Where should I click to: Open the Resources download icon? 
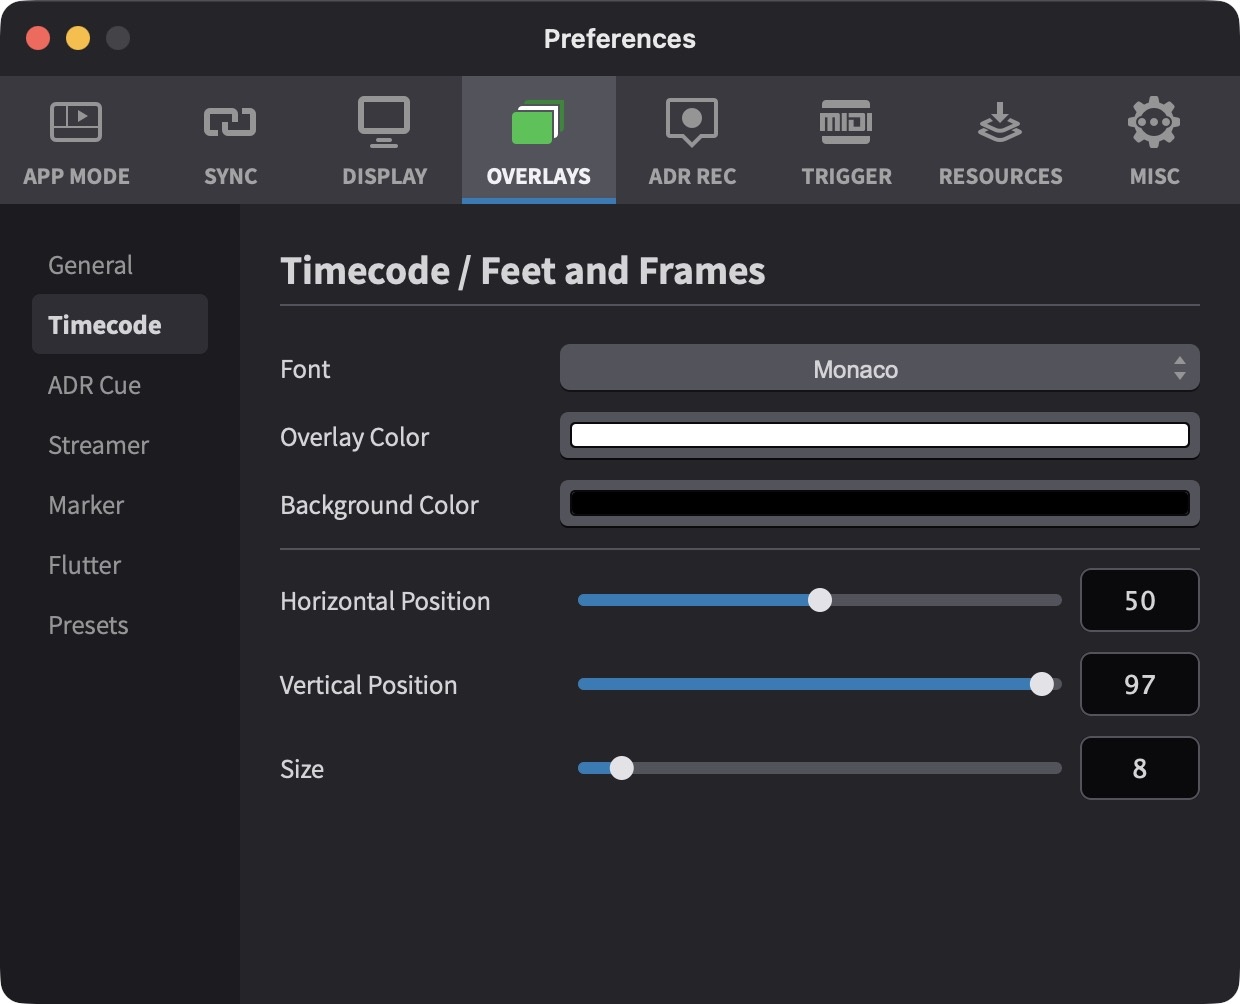click(1000, 122)
